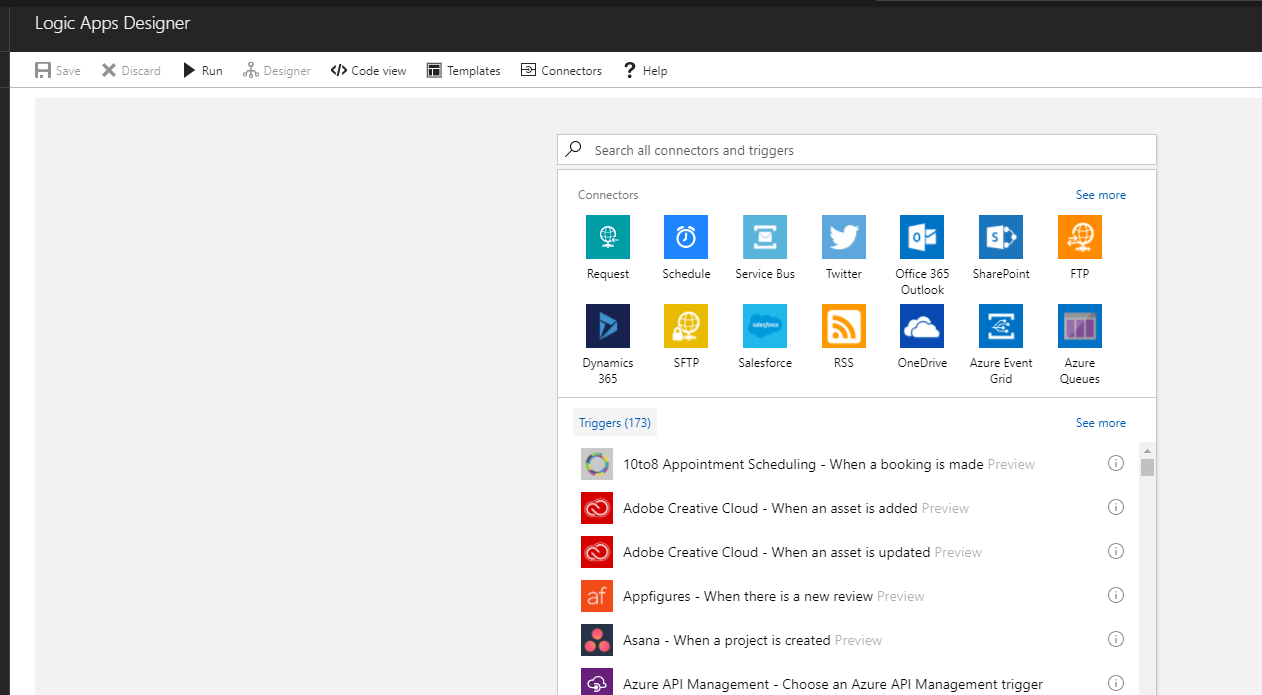Screen dimensions: 1262x695
Task: Choose the Salesforce connector icon
Action: [x=765, y=326]
